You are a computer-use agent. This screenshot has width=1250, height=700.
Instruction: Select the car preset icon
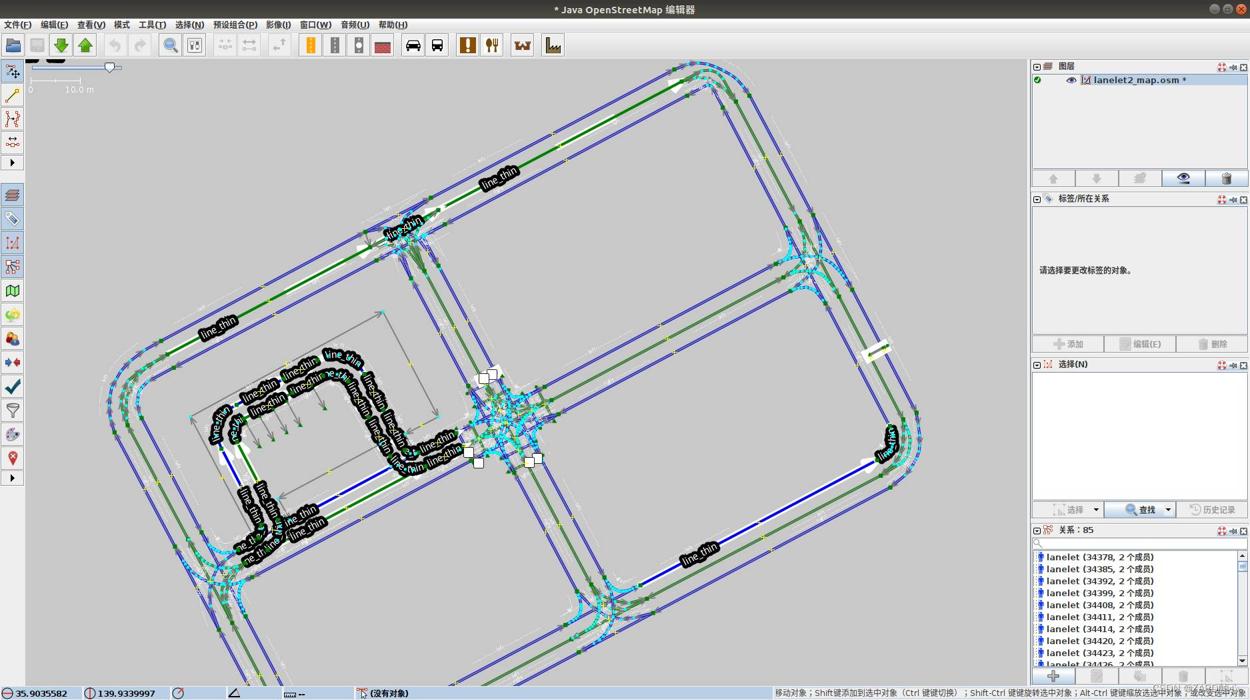tap(413, 45)
